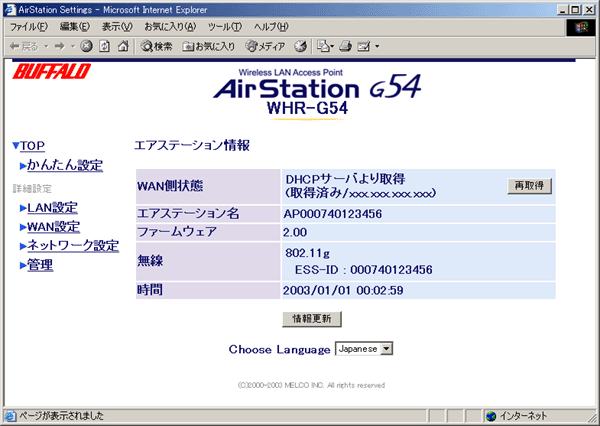Click the ファームウェア row label
600x426 pixels.
point(177,232)
